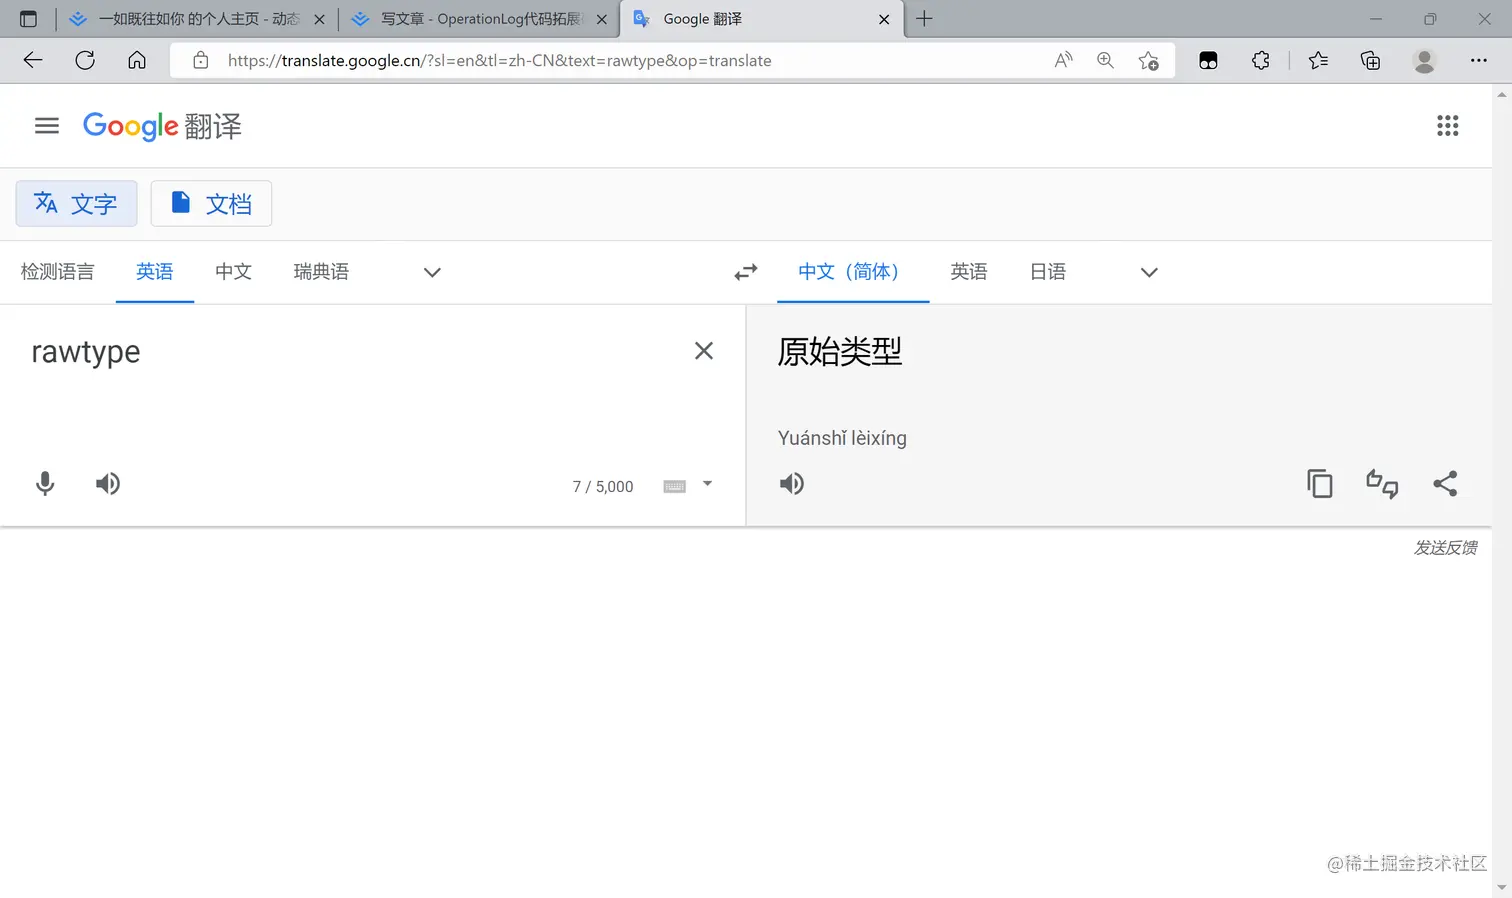1512x898 pixels.
Task: Open the favorites list
Action: pyautogui.click(x=1319, y=60)
